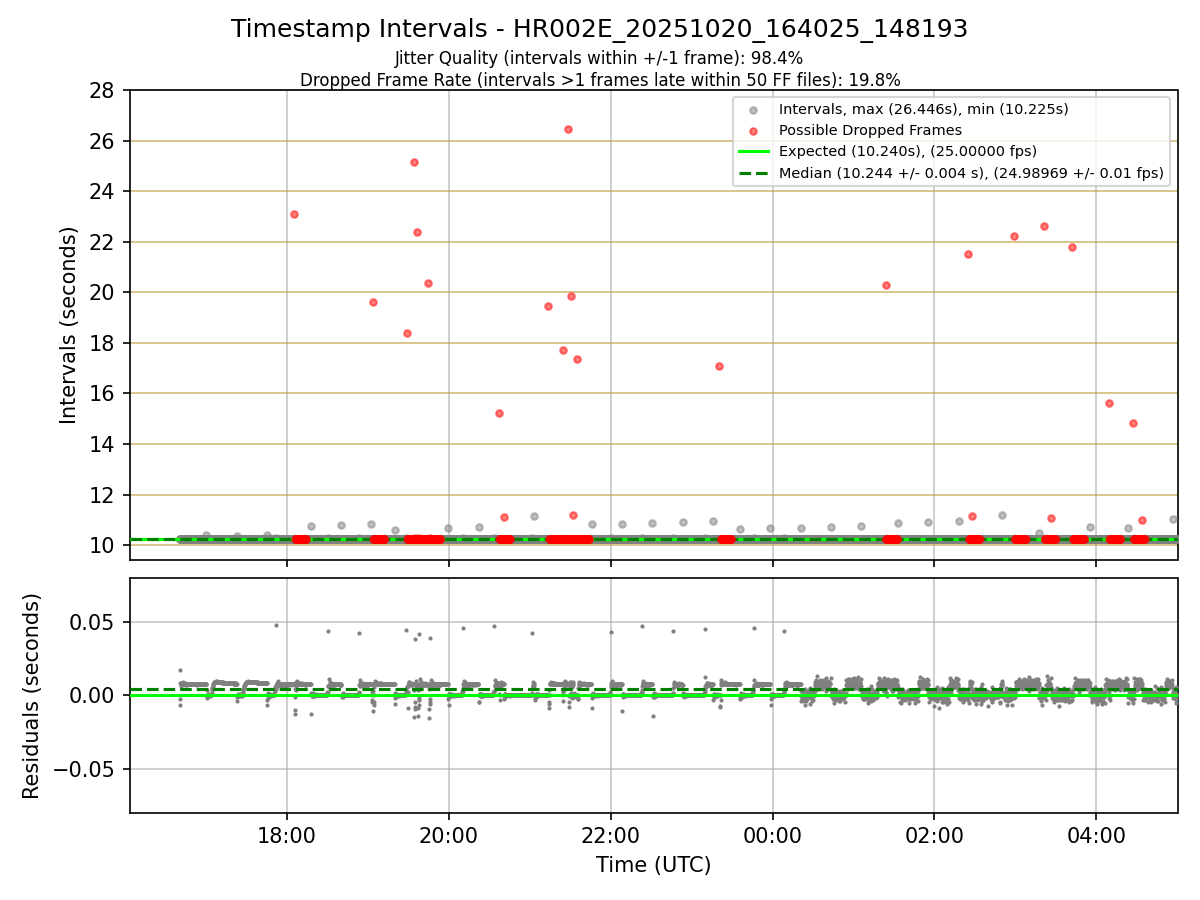Click the 'Residuals (seconds)' y-axis label
1200x900 pixels.
point(32,695)
